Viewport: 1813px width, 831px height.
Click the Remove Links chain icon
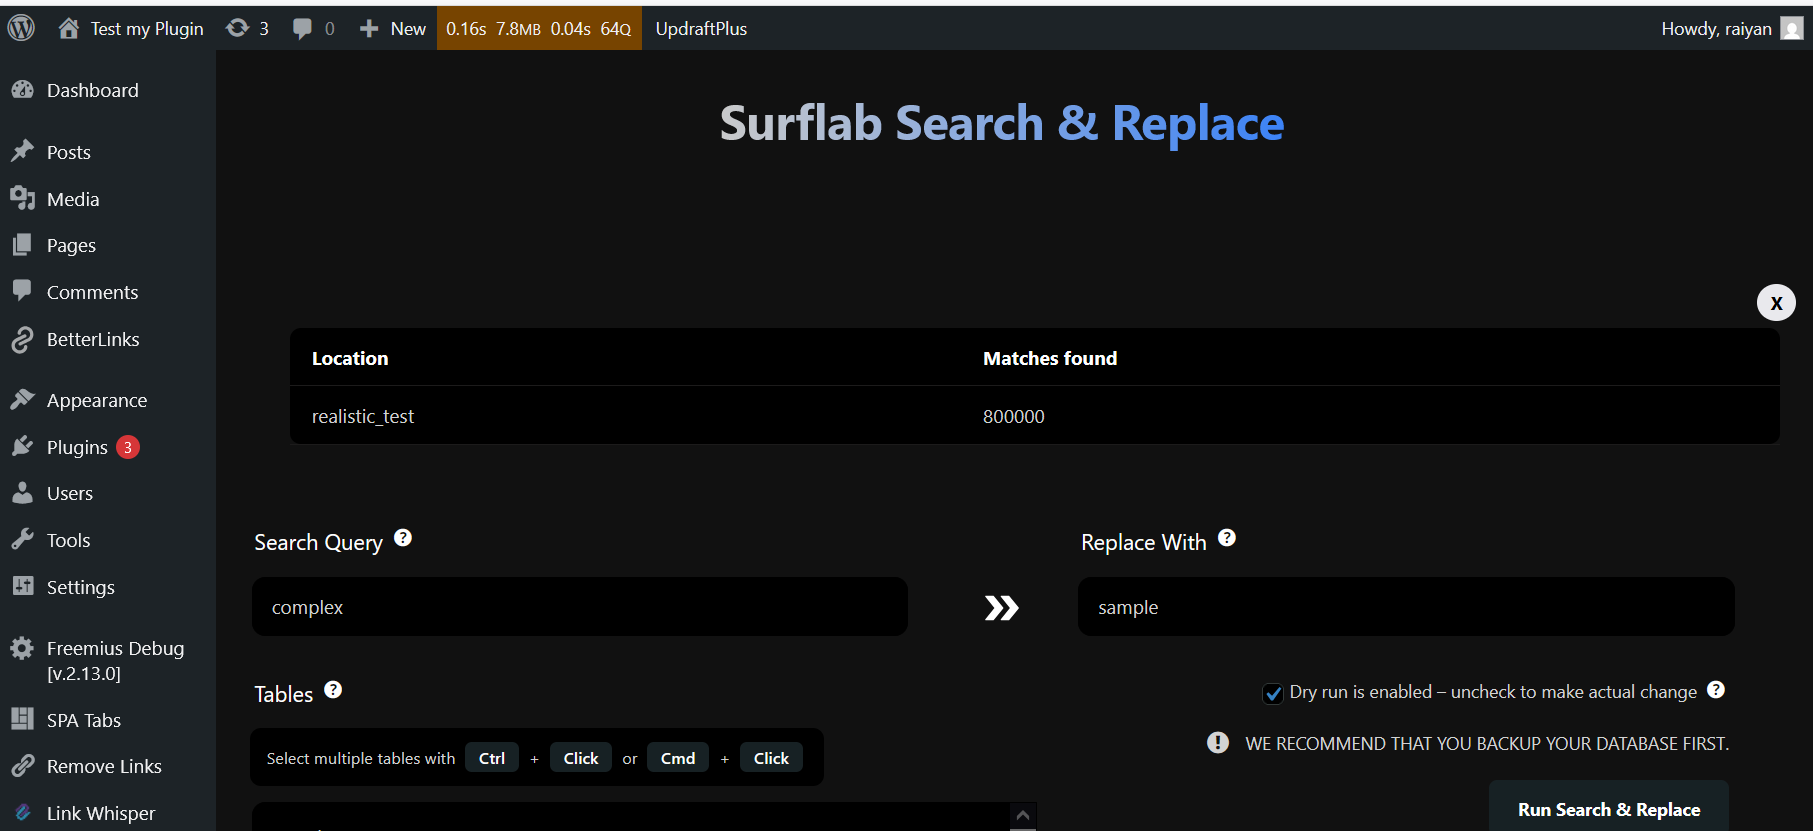(23, 766)
